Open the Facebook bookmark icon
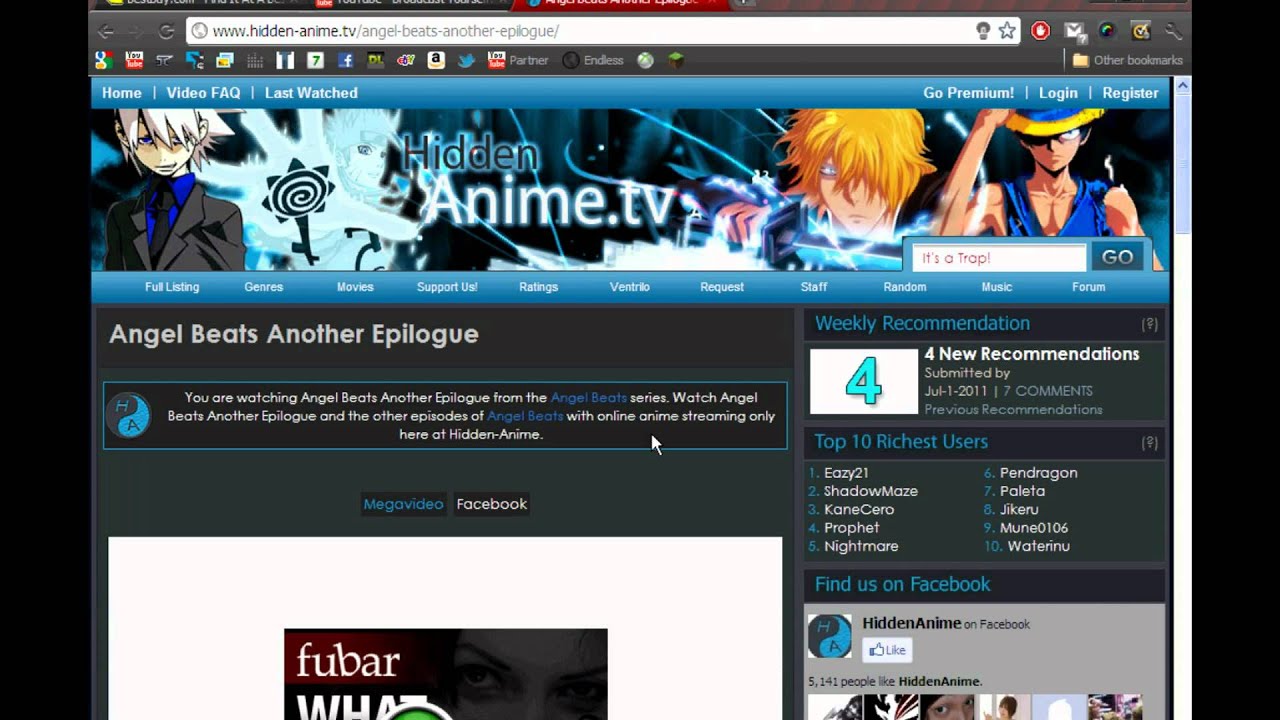 345,60
